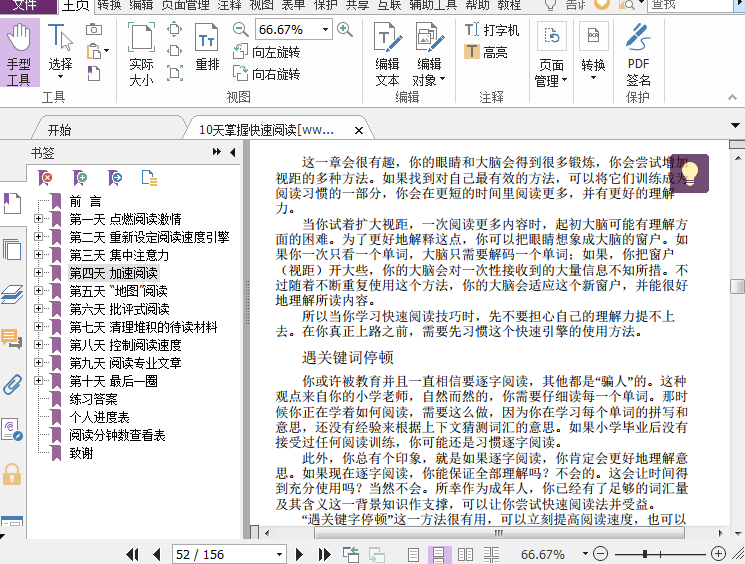Go to the previous page
Image resolution: width=745 pixels, height=564 pixels.
point(157,554)
